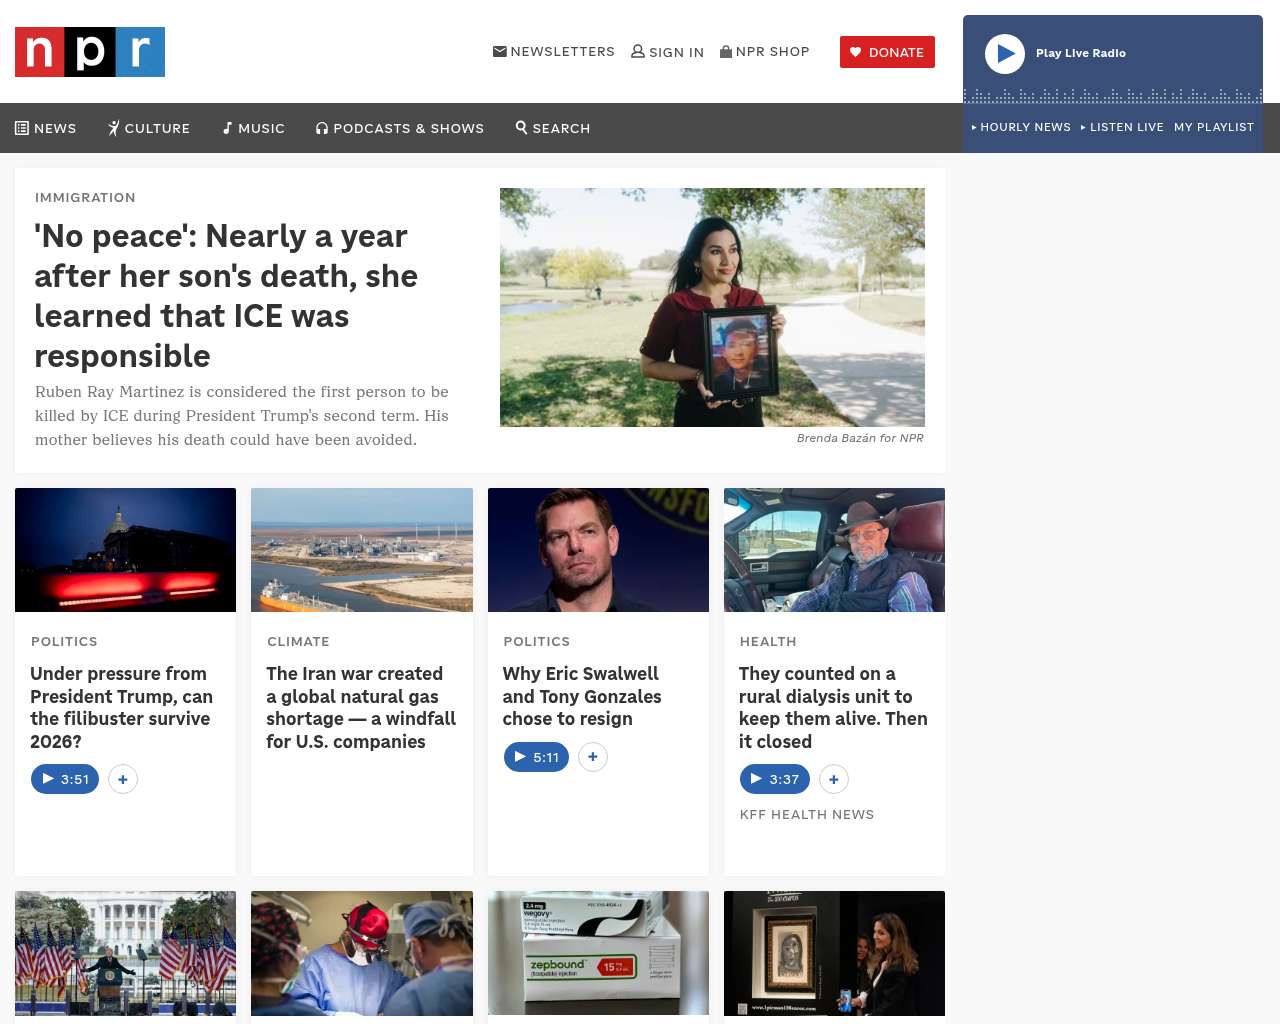The image size is (1280, 1024).
Task: Expand Hourly News in the player
Action: [x=1021, y=127]
